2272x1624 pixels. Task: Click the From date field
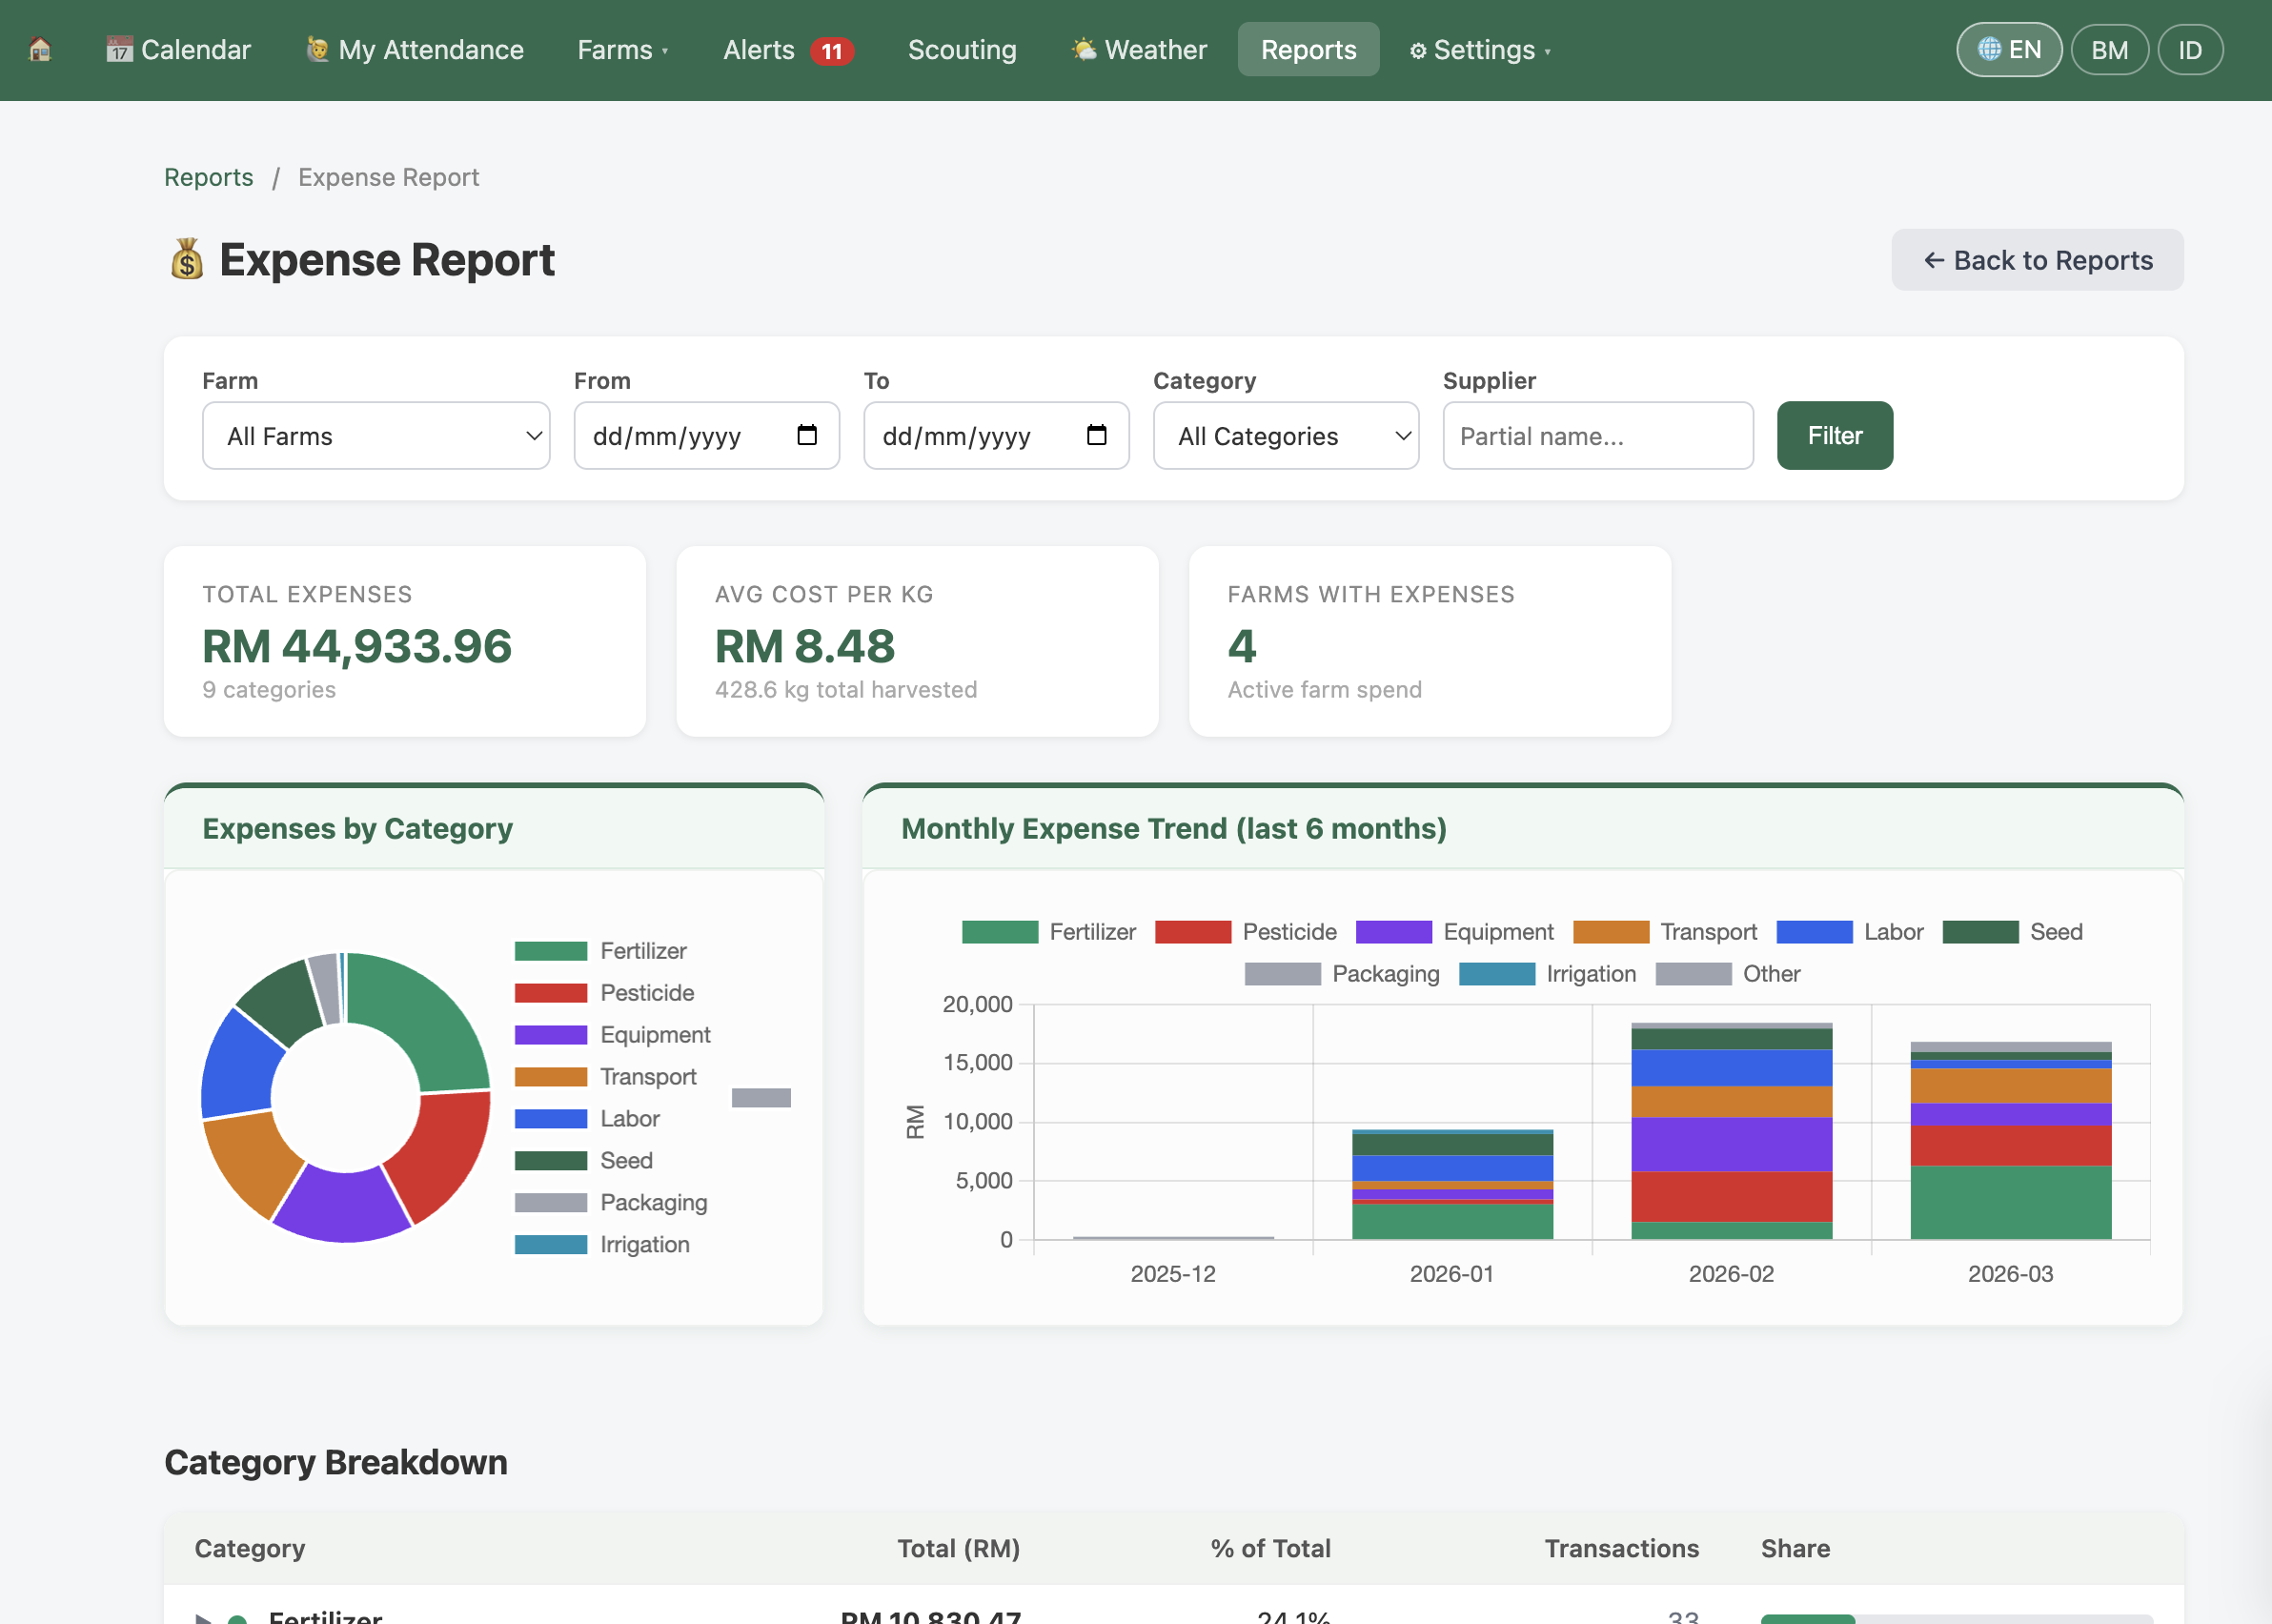(x=706, y=436)
